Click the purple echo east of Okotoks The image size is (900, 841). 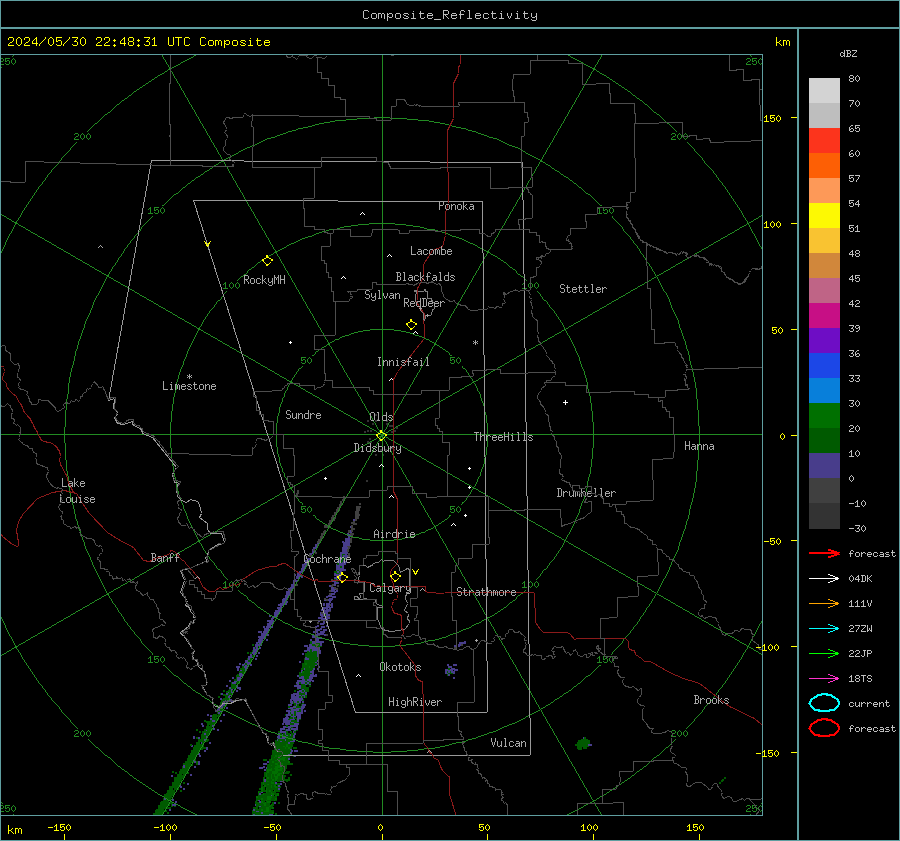[451, 670]
